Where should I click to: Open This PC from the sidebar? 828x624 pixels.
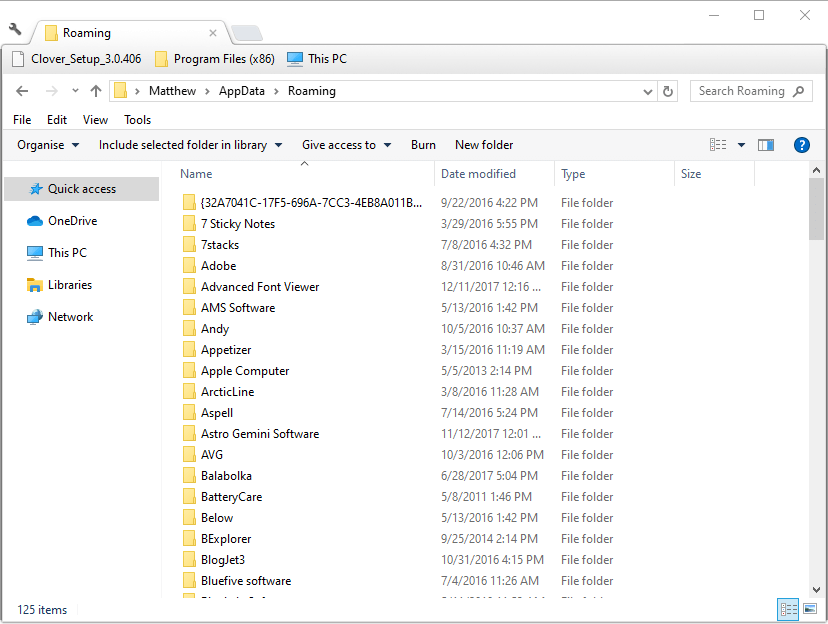tap(66, 252)
